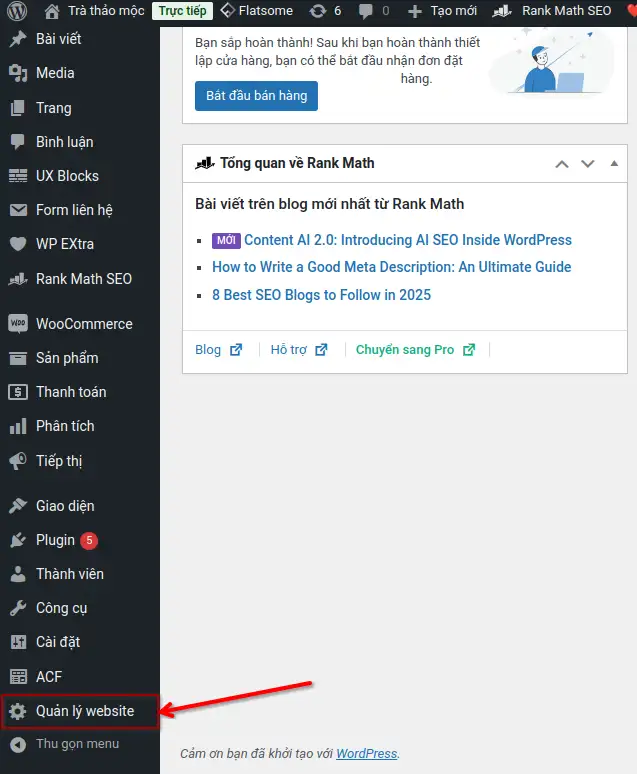Click the plug icon for Plugin
The image size is (637, 774).
(x=18, y=540)
